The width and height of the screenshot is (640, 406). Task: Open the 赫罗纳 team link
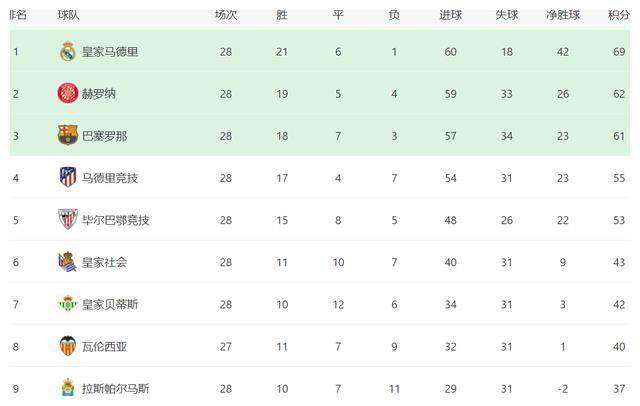(98, 93)
